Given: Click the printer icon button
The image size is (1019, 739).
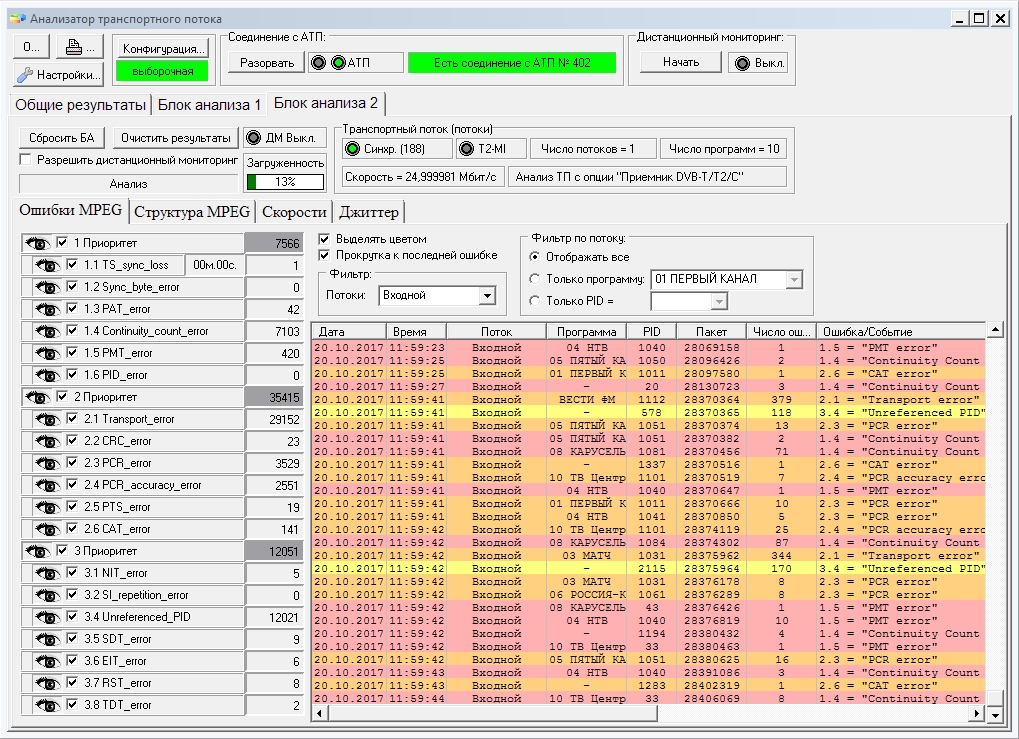Looking at the screenshot, I should pyautogui.click(x=81, y=47).
